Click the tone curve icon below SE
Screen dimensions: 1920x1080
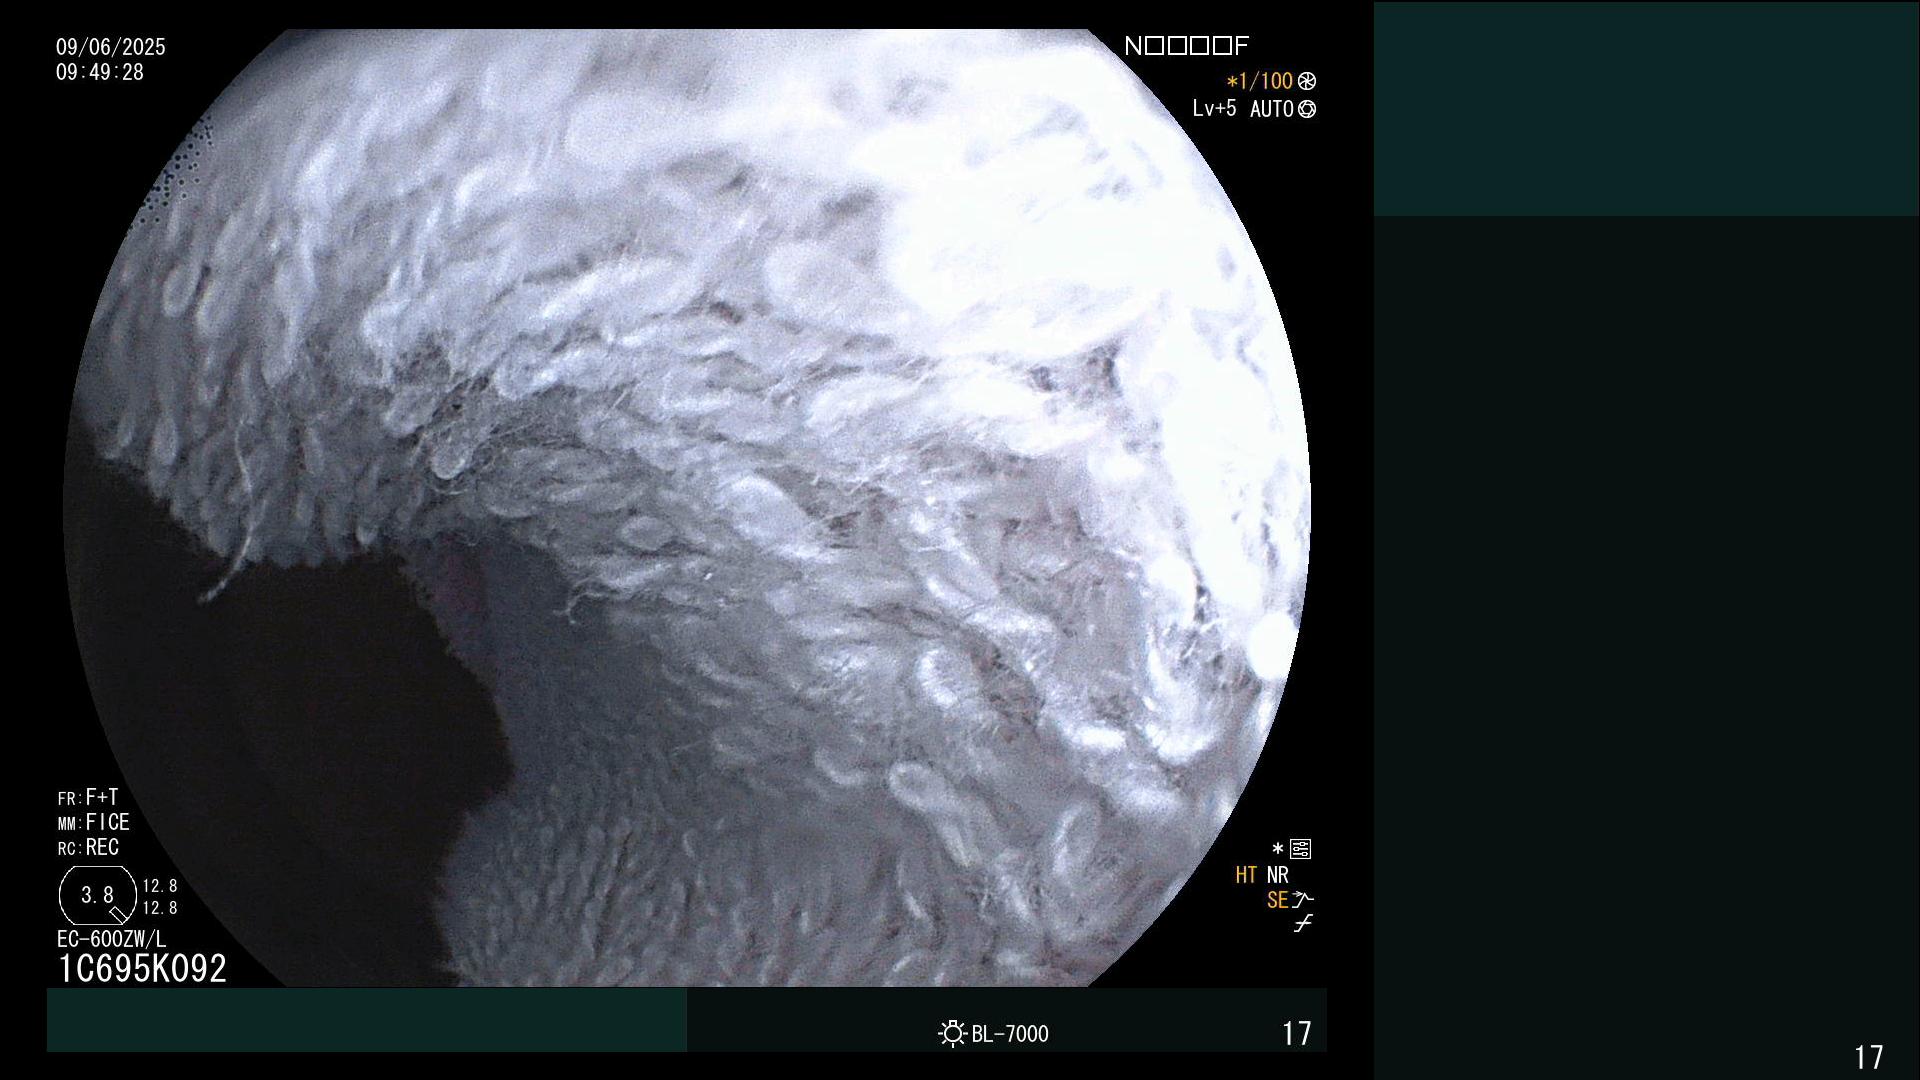1302,924
